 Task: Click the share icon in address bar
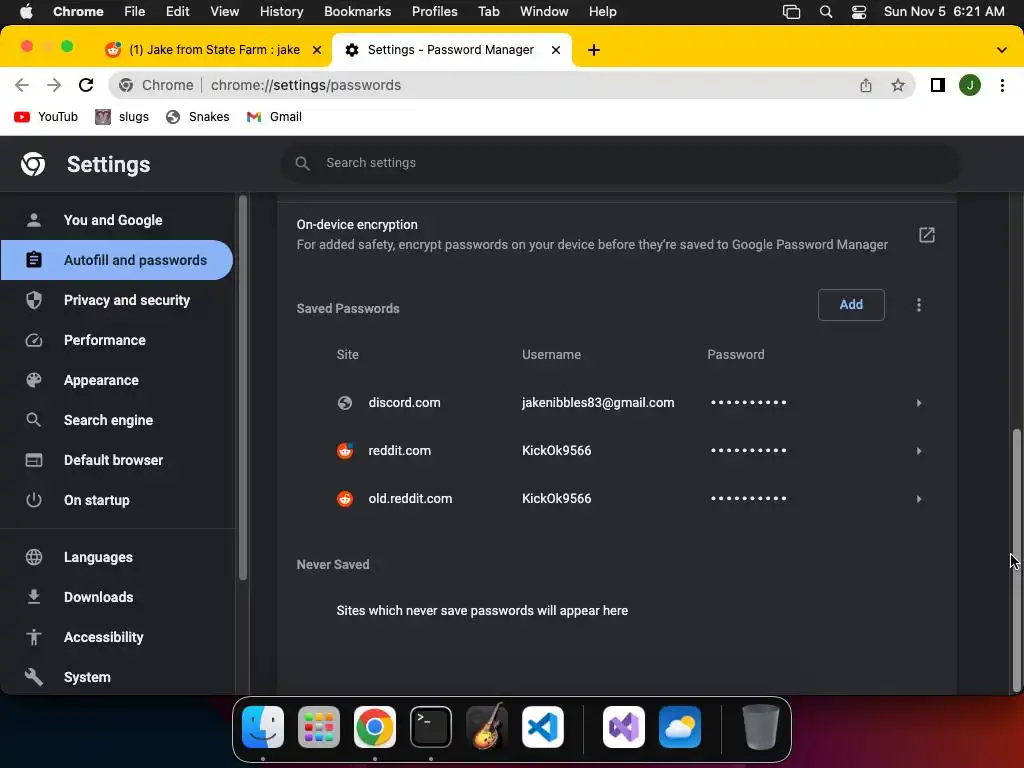(x=866, y=85)
